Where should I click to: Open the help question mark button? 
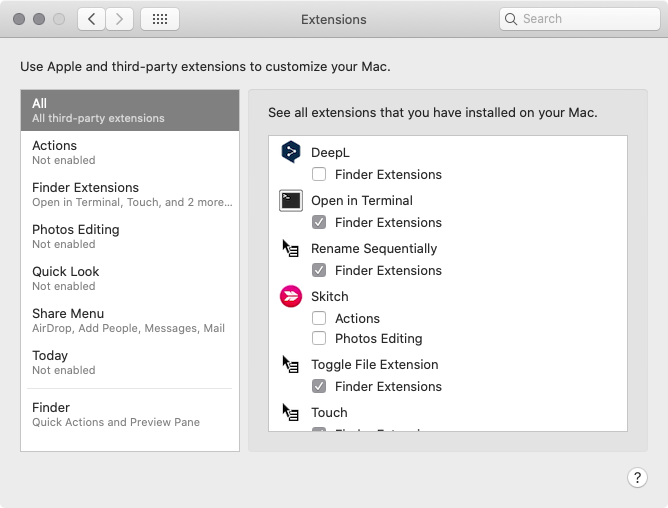637,477
